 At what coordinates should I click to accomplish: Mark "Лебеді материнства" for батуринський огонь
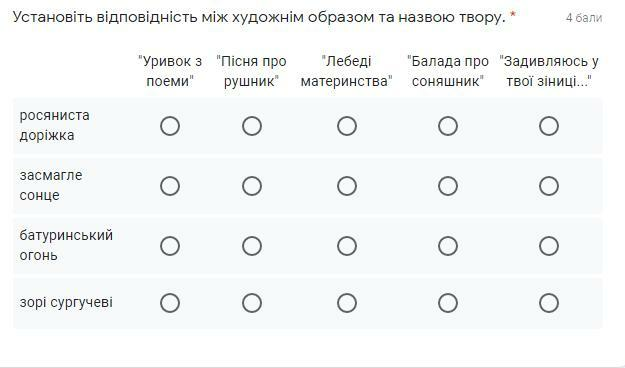[x=347, y=246]
